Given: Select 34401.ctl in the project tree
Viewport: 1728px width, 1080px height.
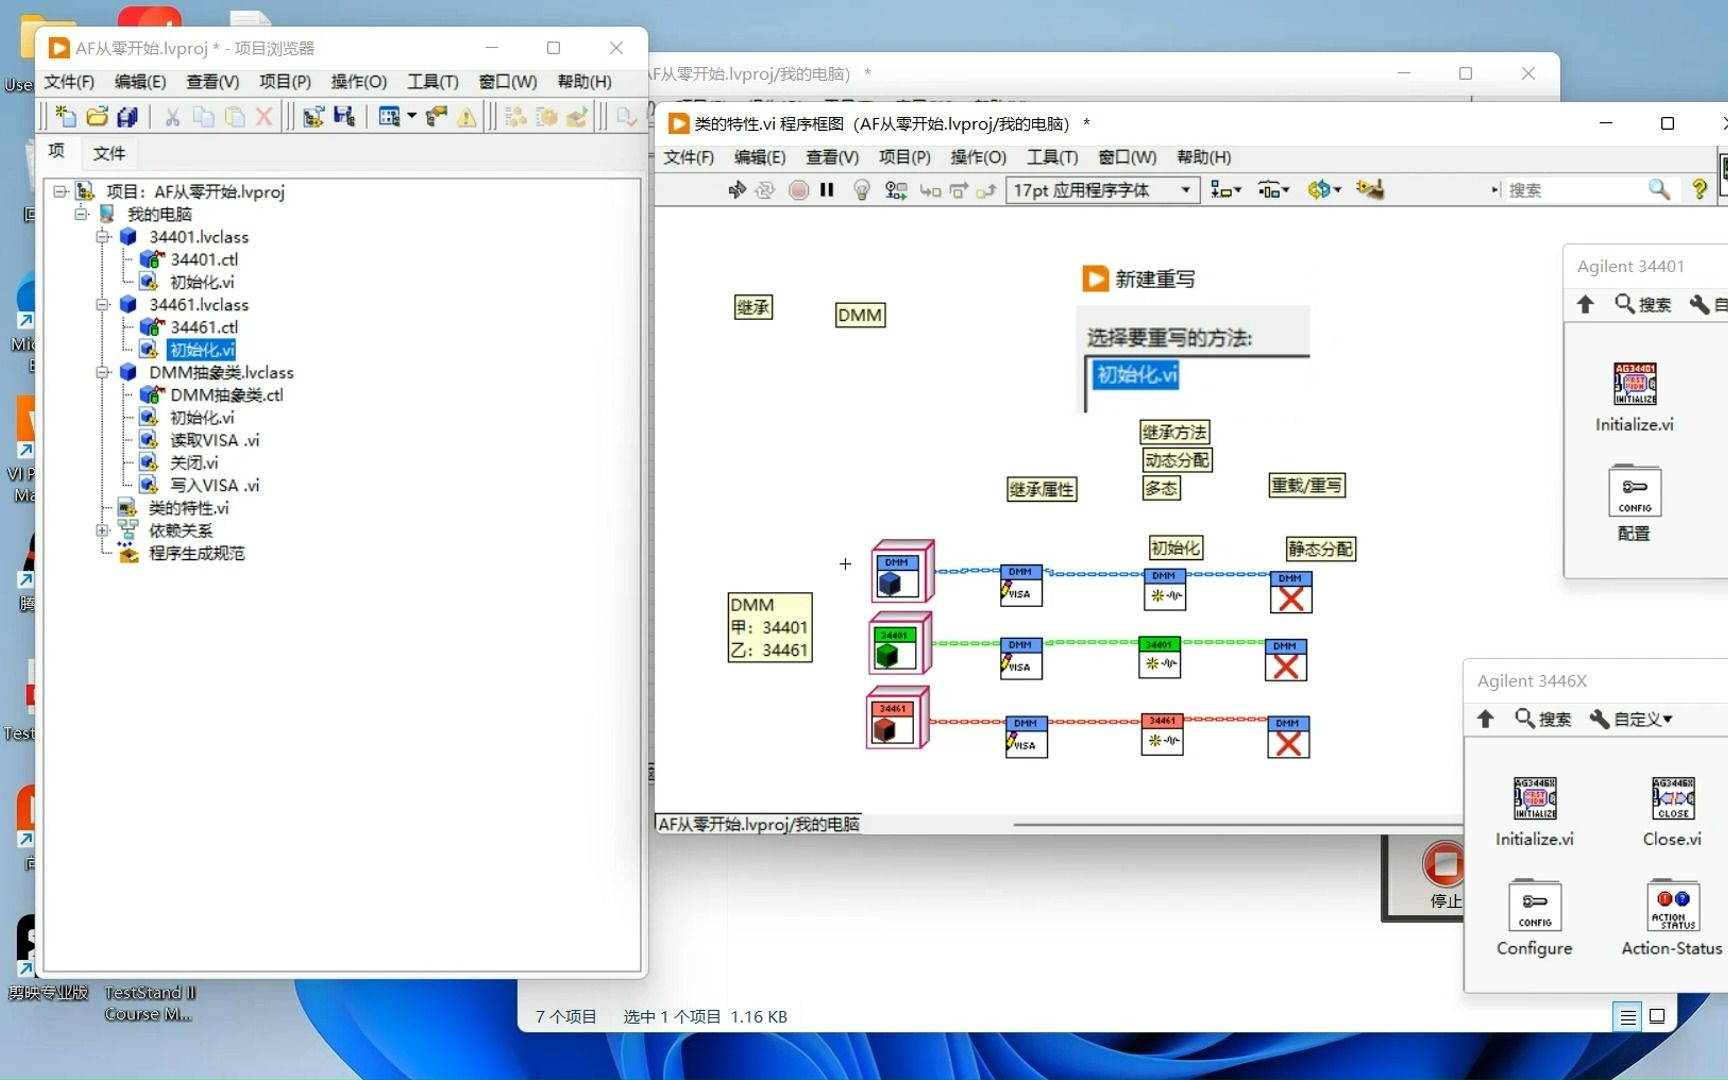Looking at the screenshot, I should [204, 260].
